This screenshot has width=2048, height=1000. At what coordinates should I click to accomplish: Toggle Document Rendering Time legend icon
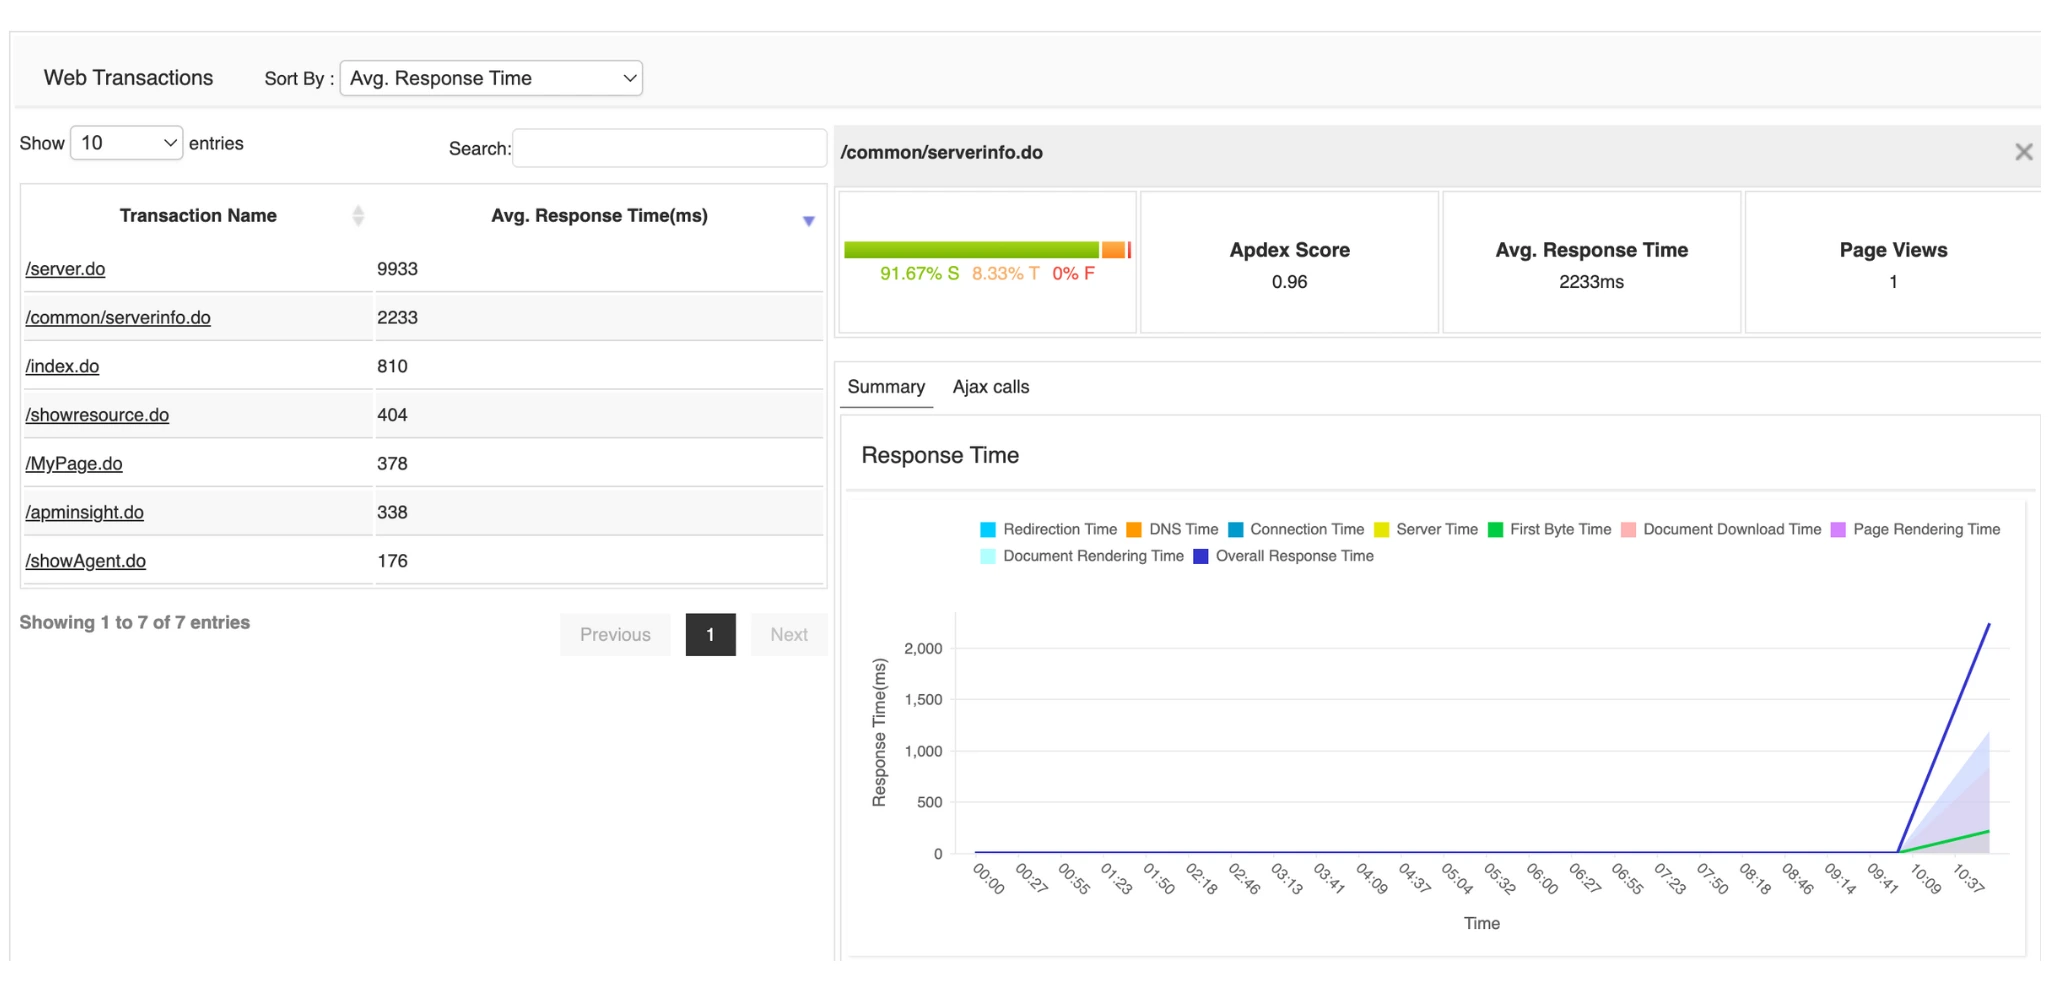[988, 557]
